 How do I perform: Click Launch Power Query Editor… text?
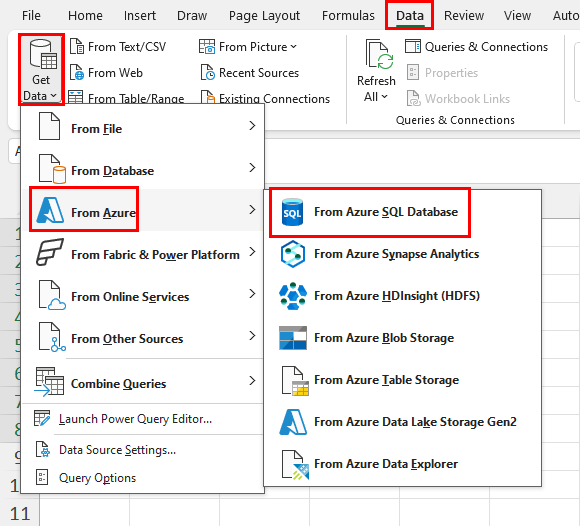point(135,419)
